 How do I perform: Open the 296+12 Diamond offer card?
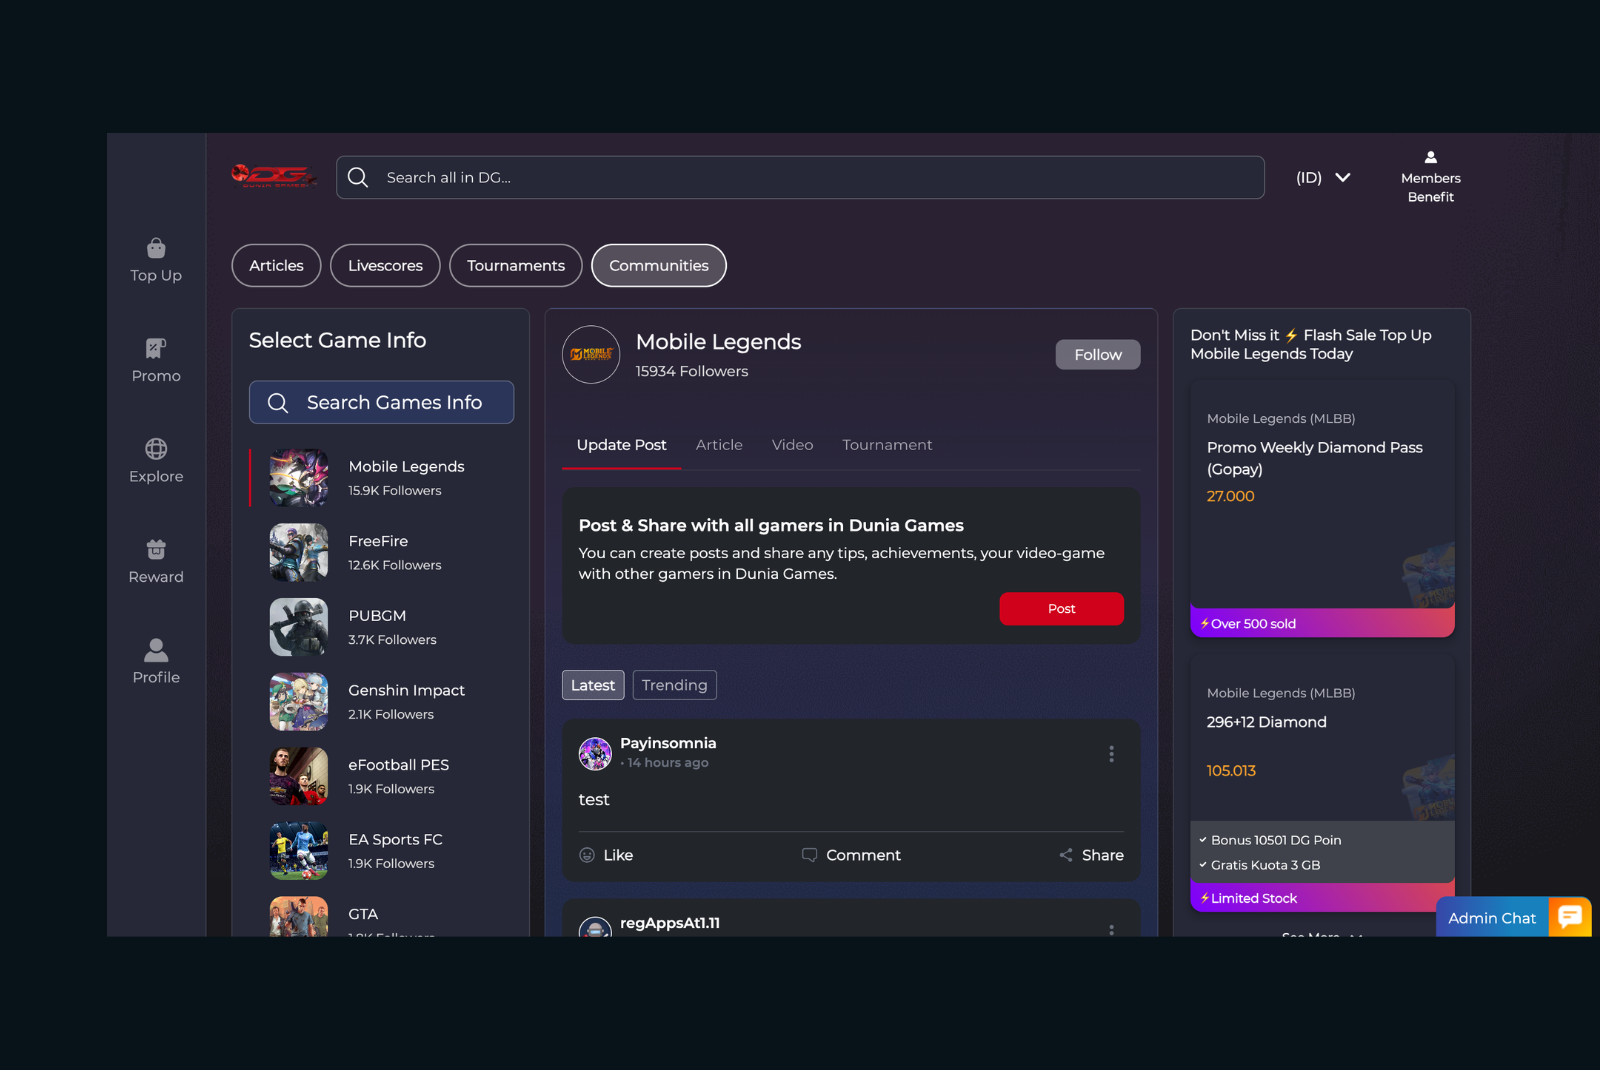(1322, 783)
